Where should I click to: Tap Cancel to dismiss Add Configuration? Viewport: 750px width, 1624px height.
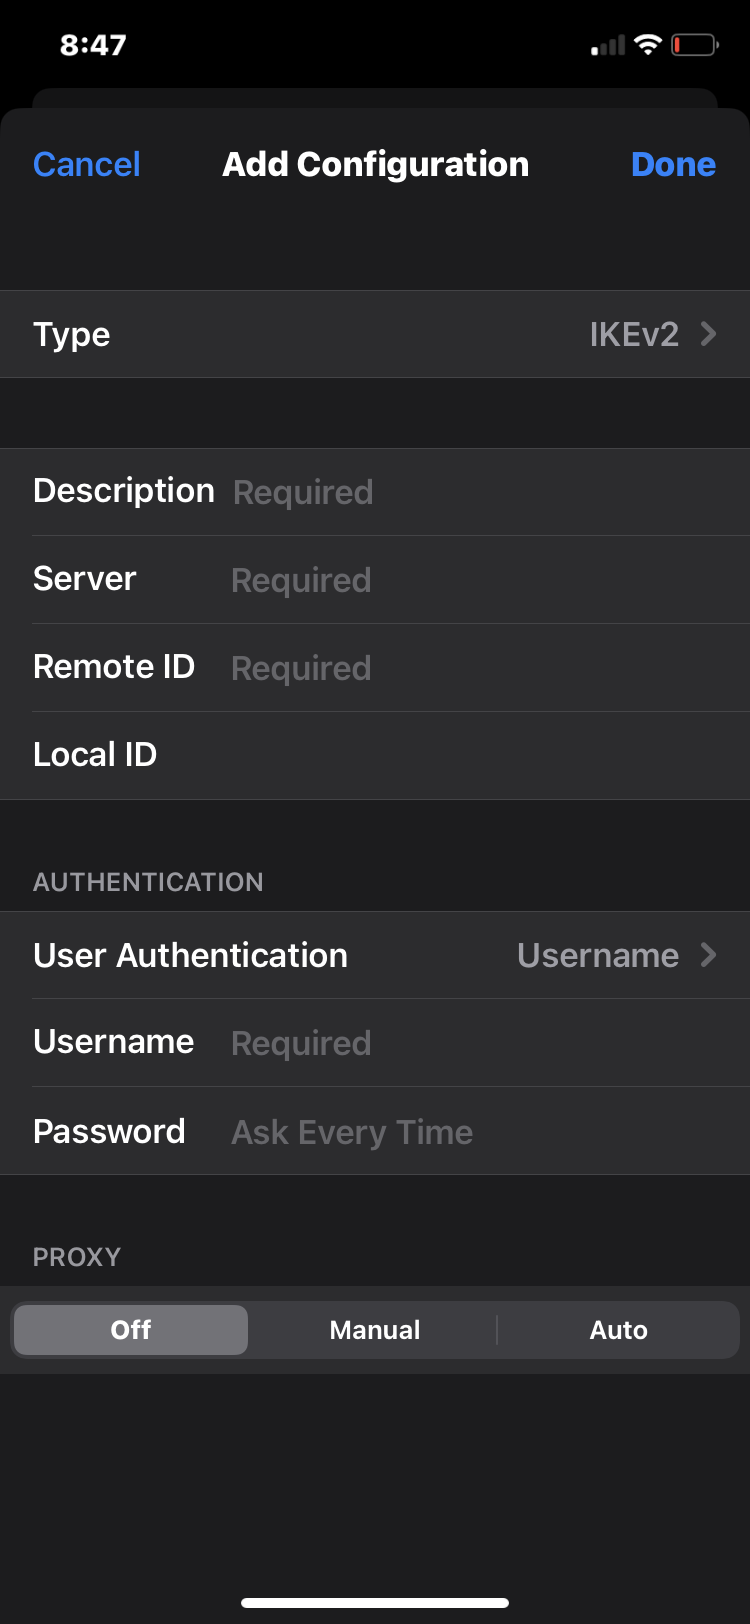click(x=86, y=164)
